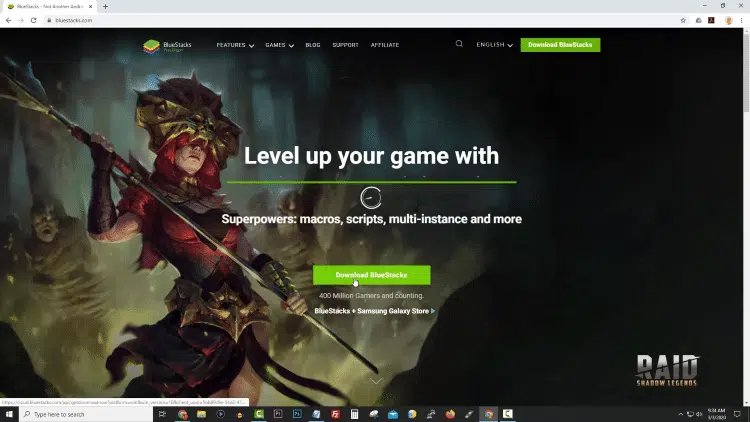
Task: Open the site search magnifier icon
Action: [x=459, y=44]
